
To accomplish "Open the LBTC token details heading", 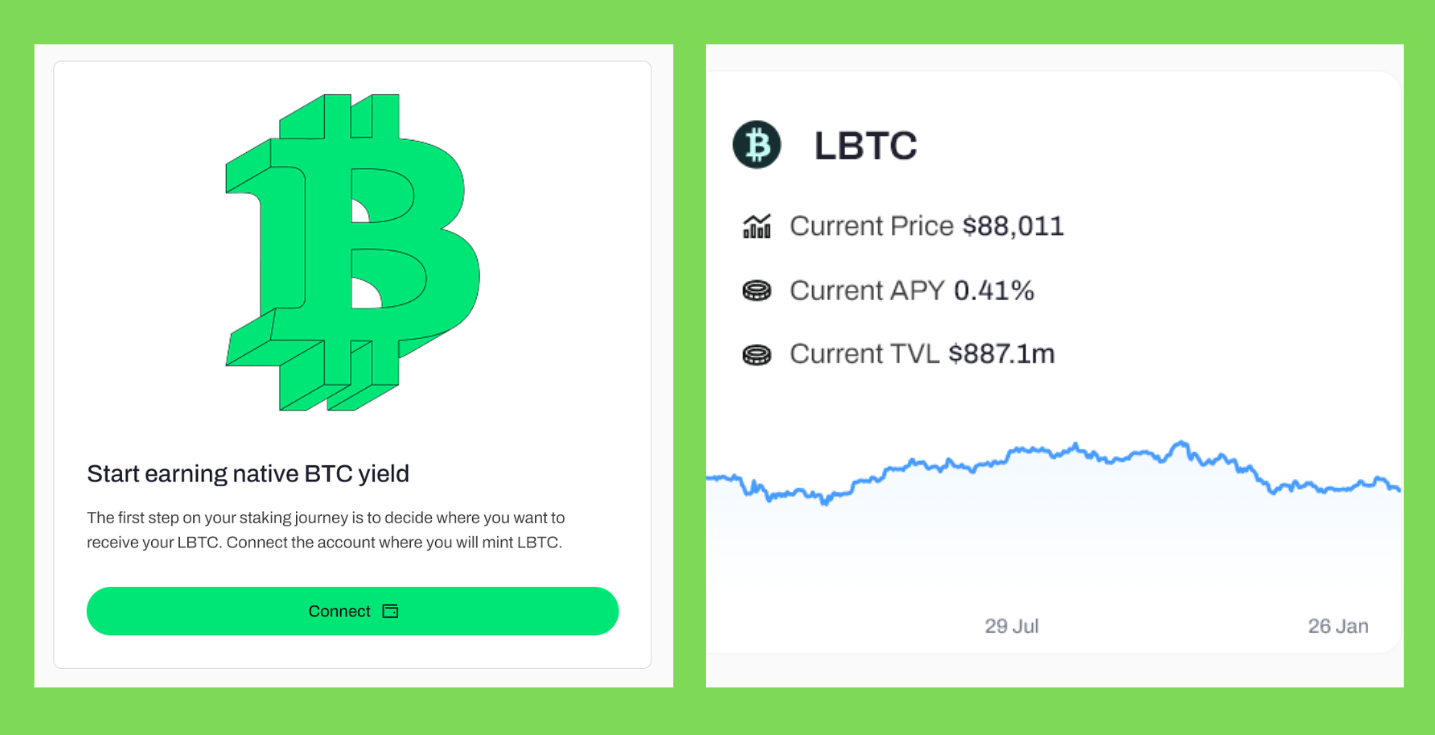I will coord(864,144).
